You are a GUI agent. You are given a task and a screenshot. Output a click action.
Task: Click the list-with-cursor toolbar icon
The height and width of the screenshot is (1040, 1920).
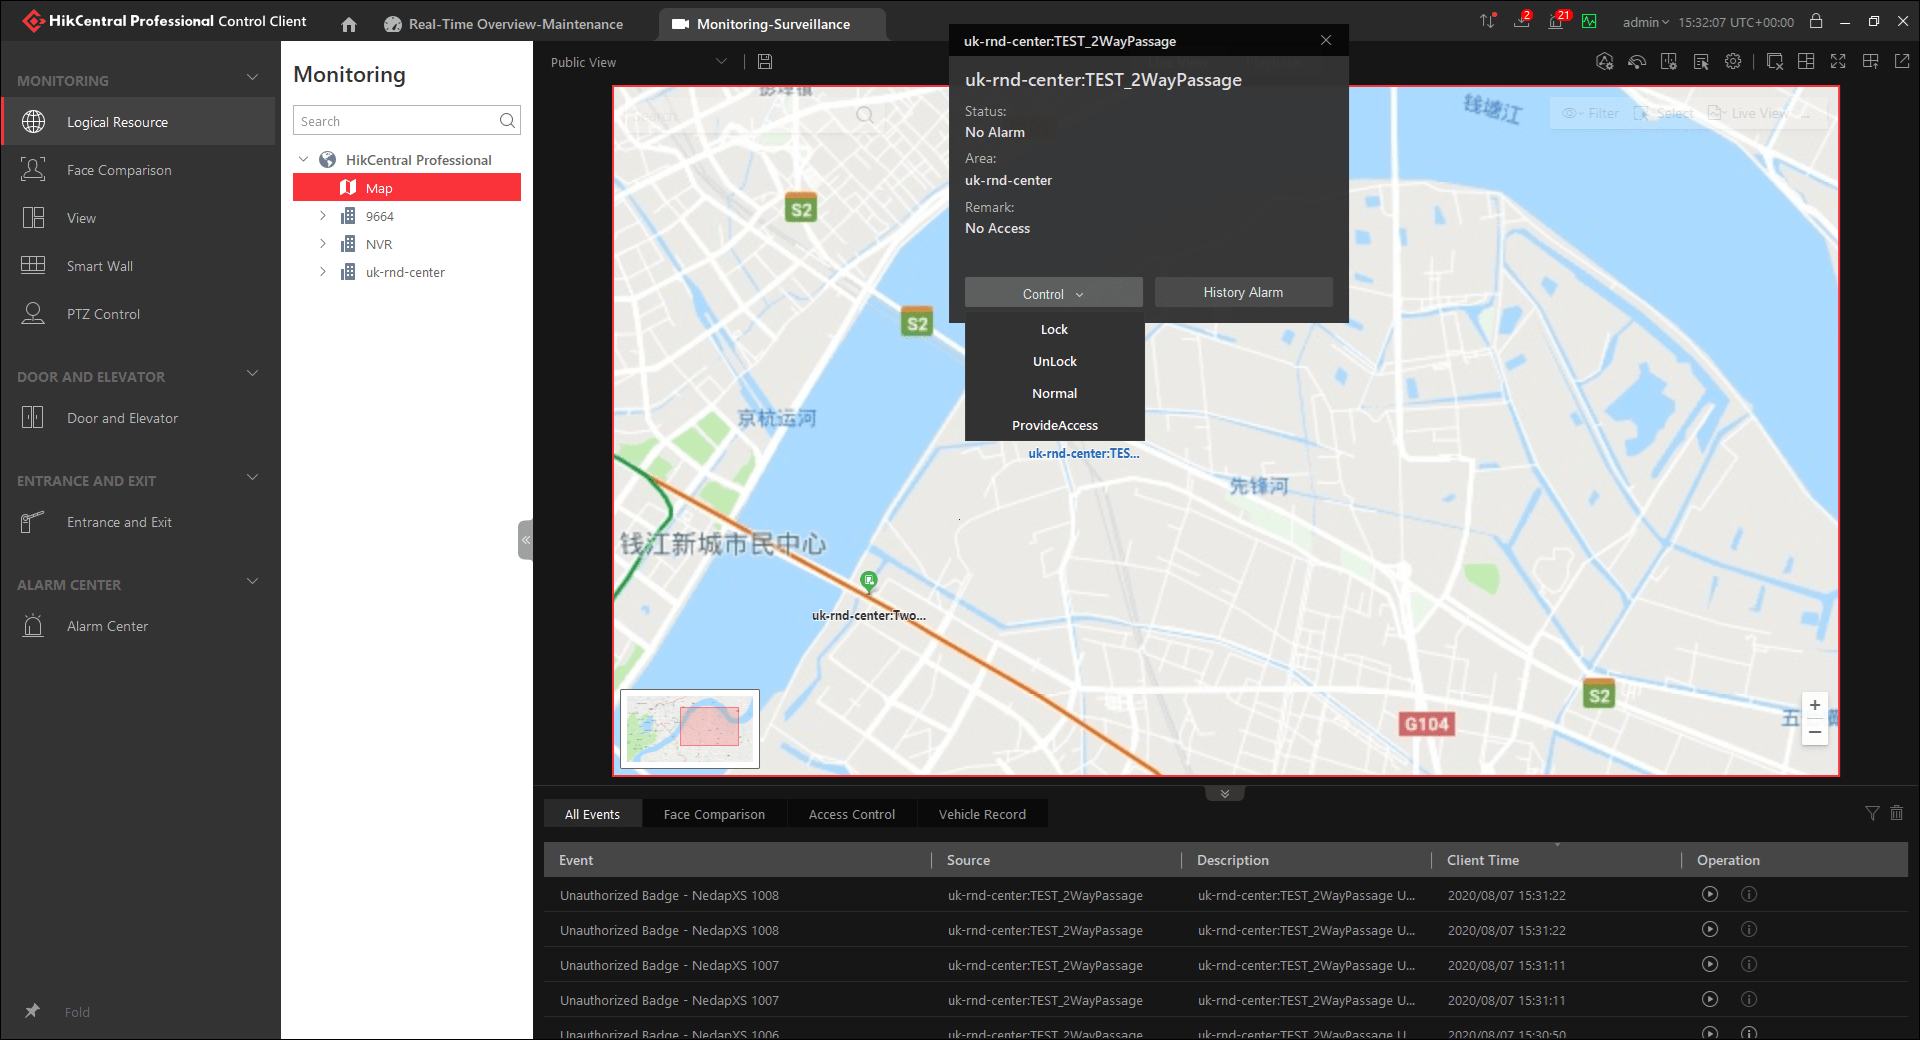pos(1701,62)
